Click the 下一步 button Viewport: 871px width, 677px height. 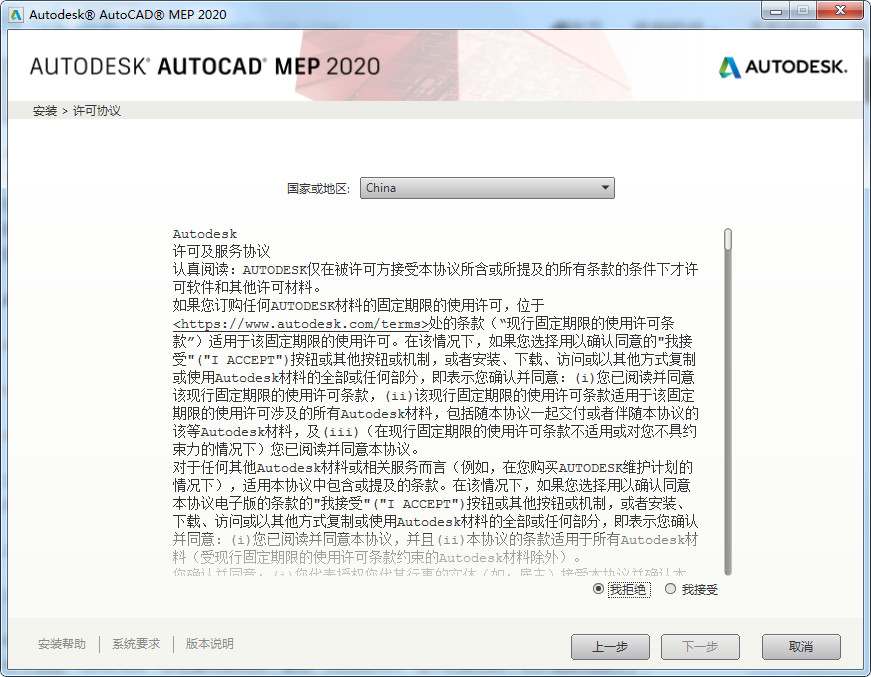[700, 646]
